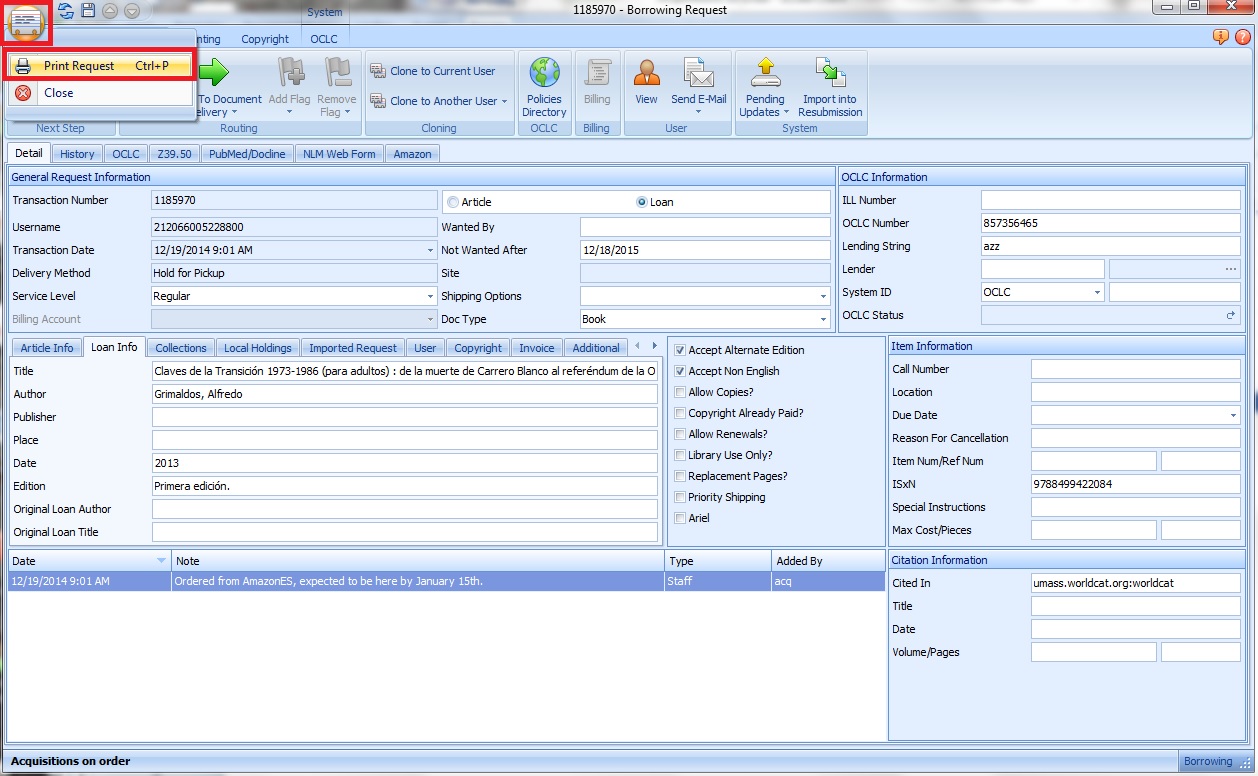Choose Close in the application menu
1258x776 pixels.
pos(58,93)
